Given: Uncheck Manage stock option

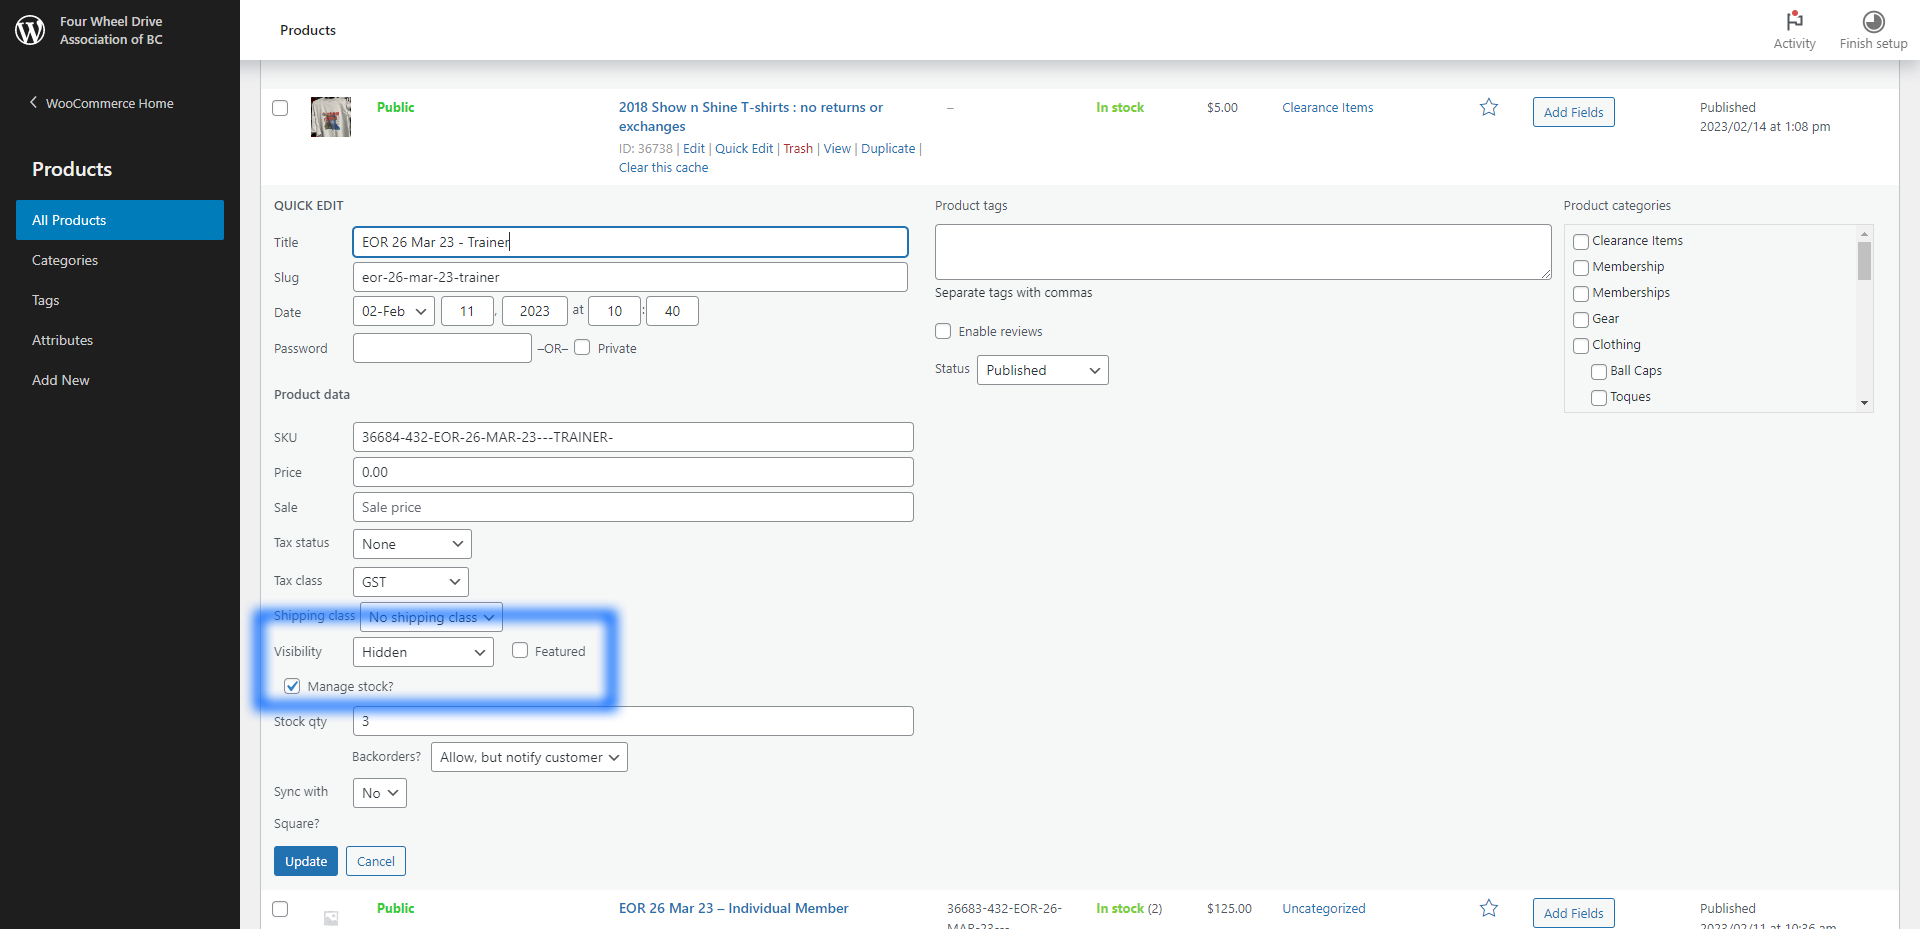Looking at the screenshot, I should 292,686.
